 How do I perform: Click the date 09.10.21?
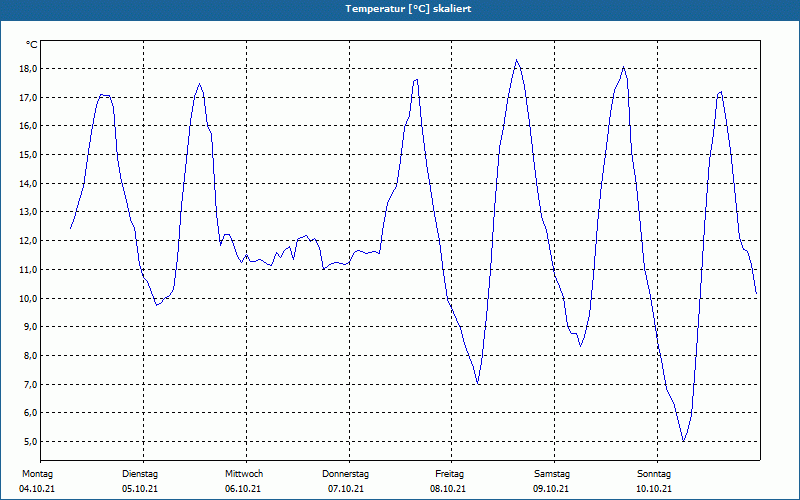(551, 489)
